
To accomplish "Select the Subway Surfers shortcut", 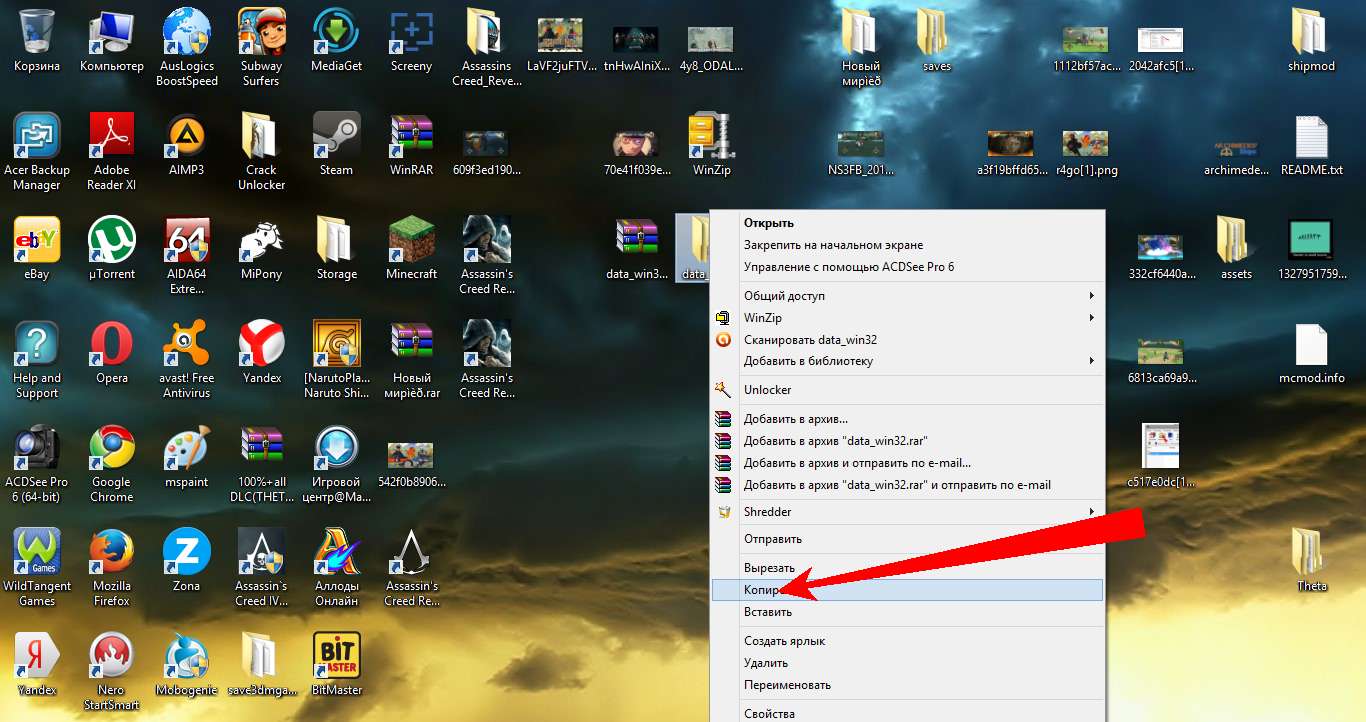I will 261,32.
